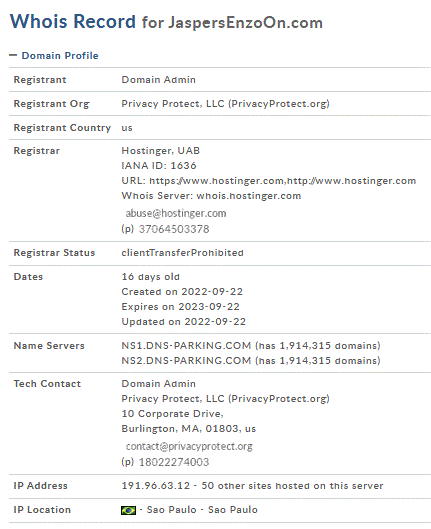
Task: Click IP address 191.96.63.12
Action: point(156,486)
